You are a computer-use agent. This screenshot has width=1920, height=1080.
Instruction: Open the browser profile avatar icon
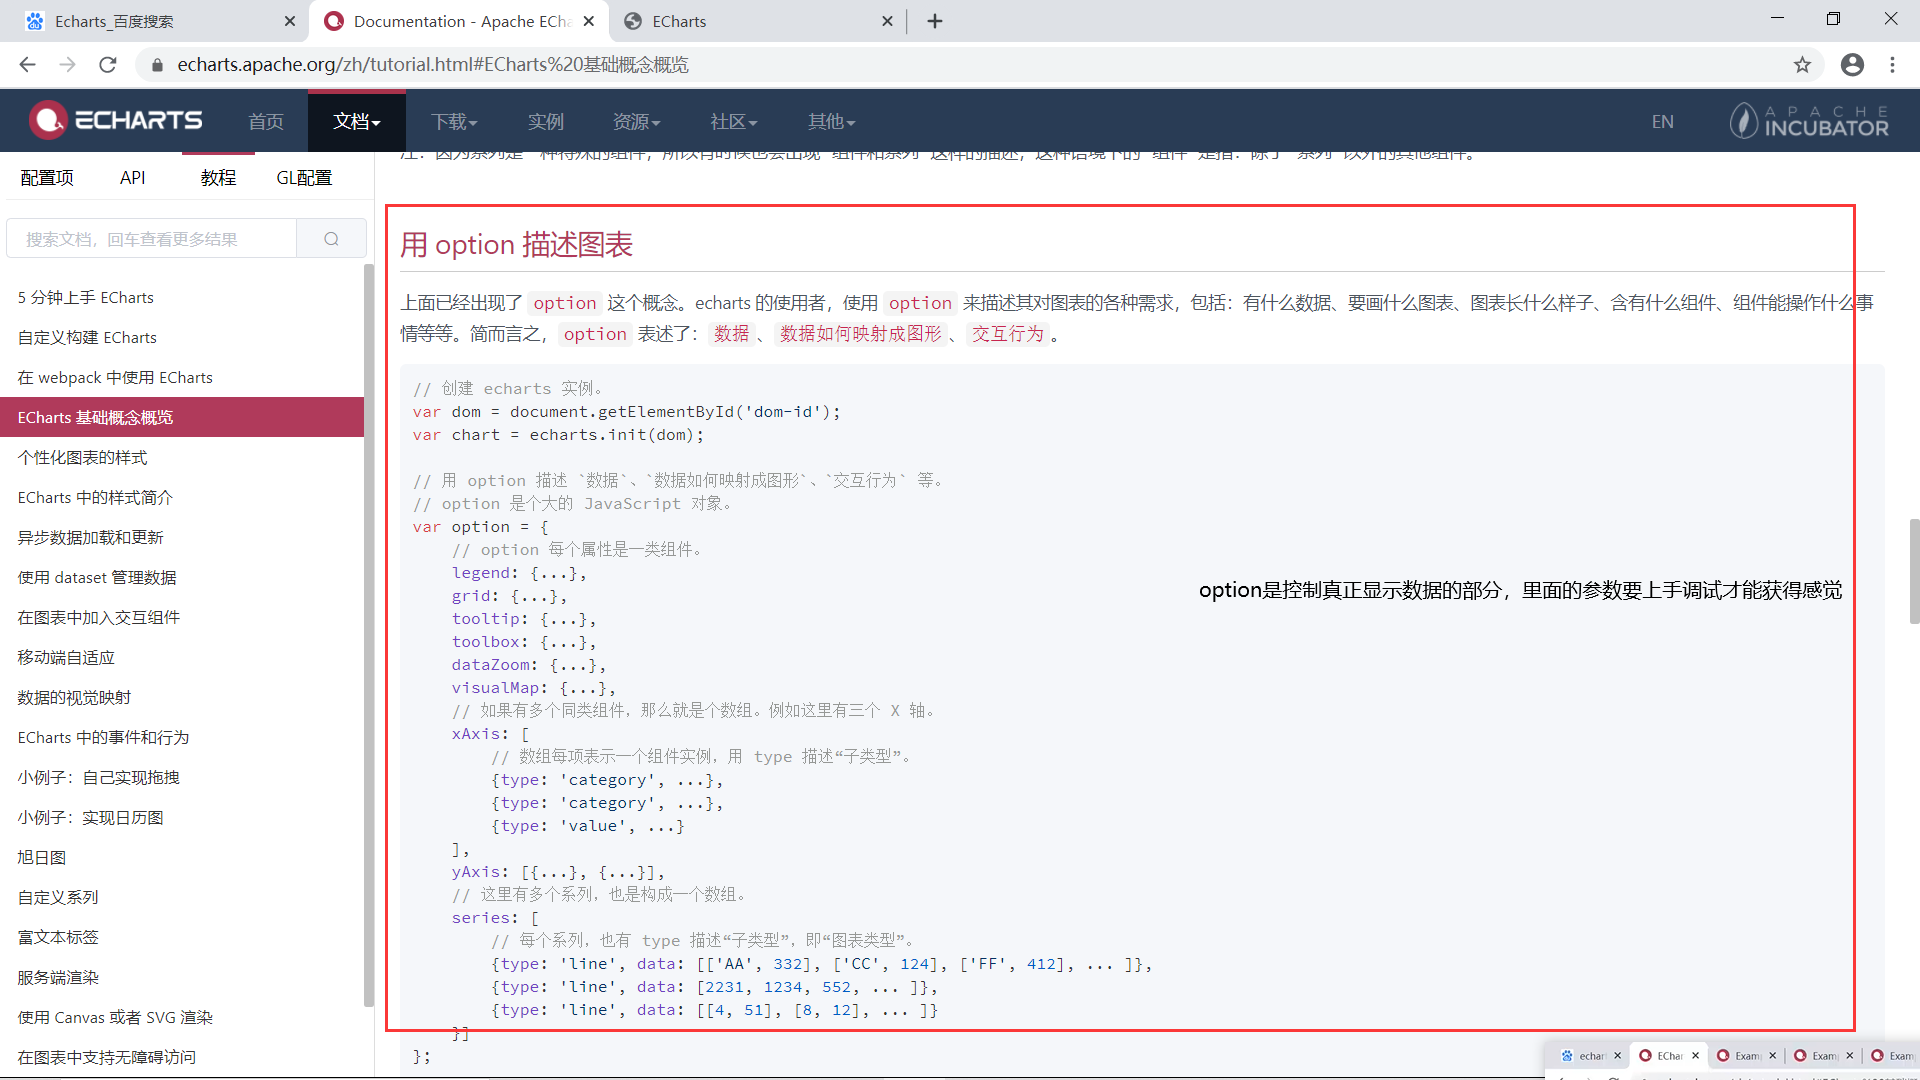(x=1852, y=65)
